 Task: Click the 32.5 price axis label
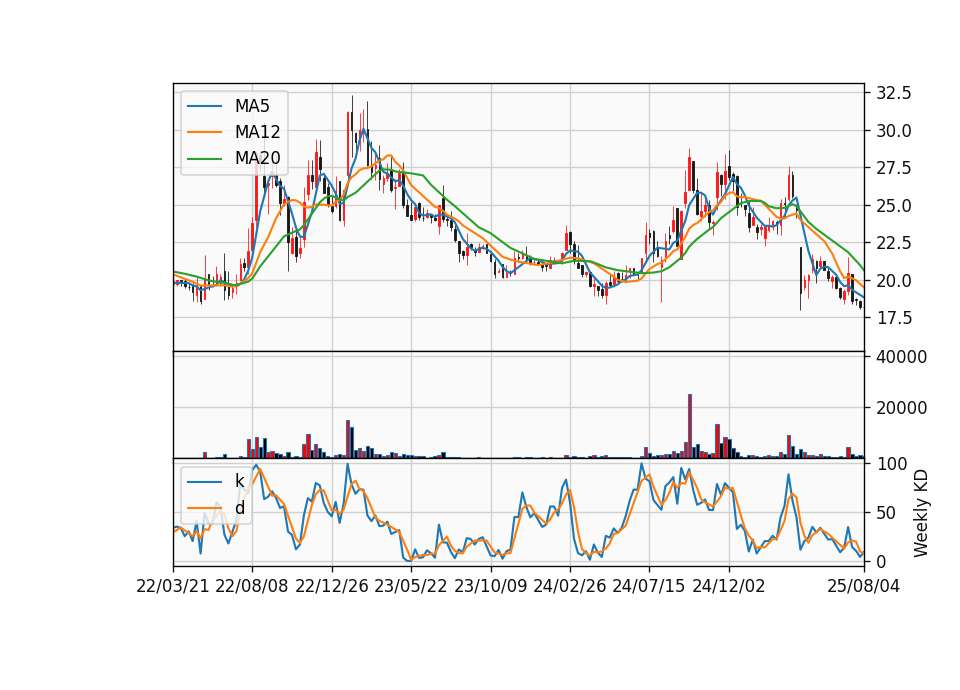[894, 93]
